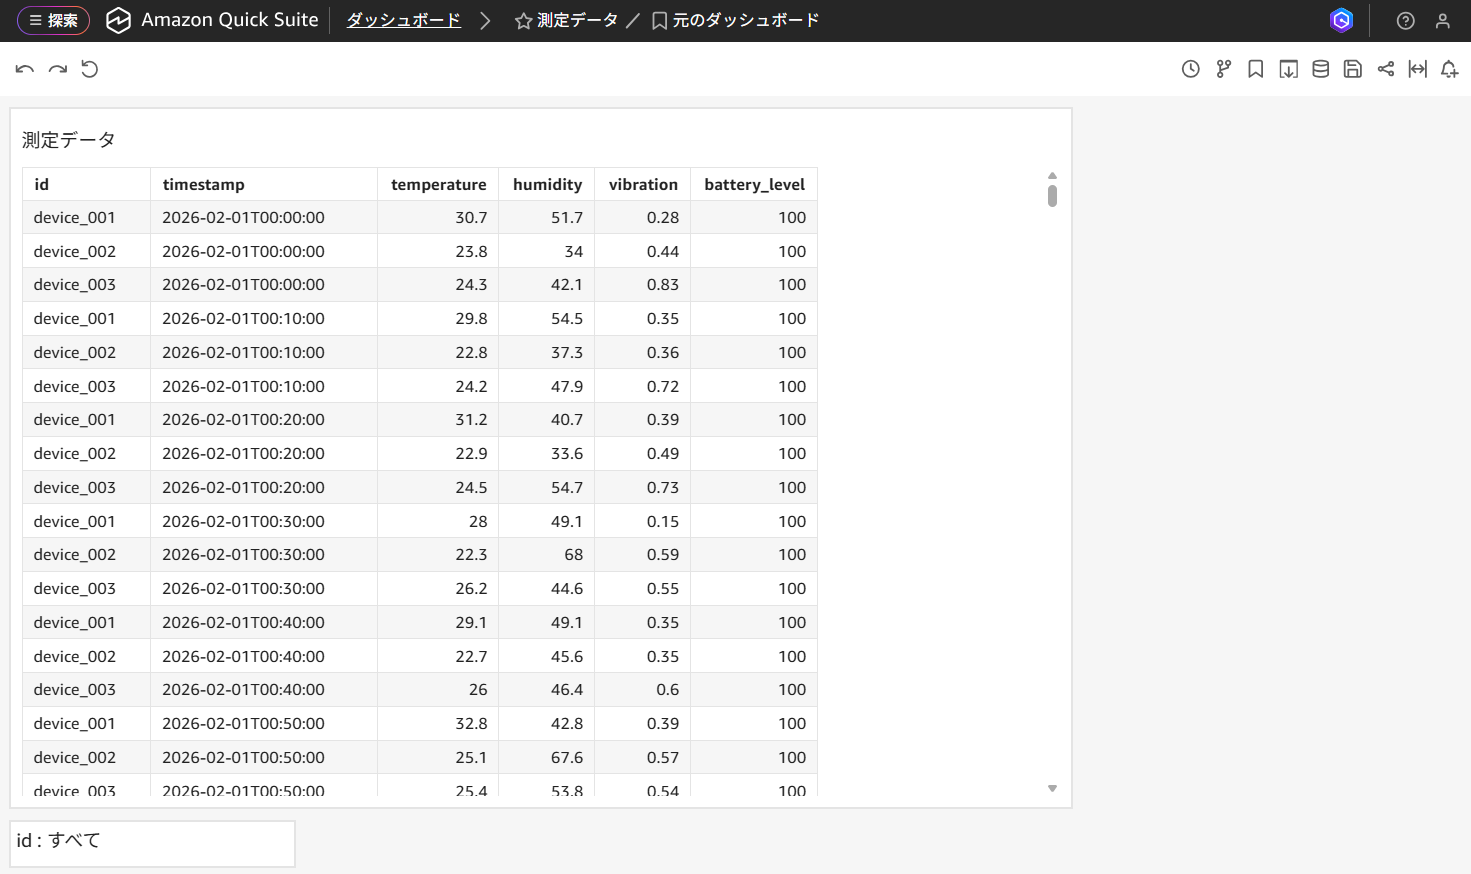
Task: Click the bookmark icon in toolbar
Action: click(x=1255, y=69)
